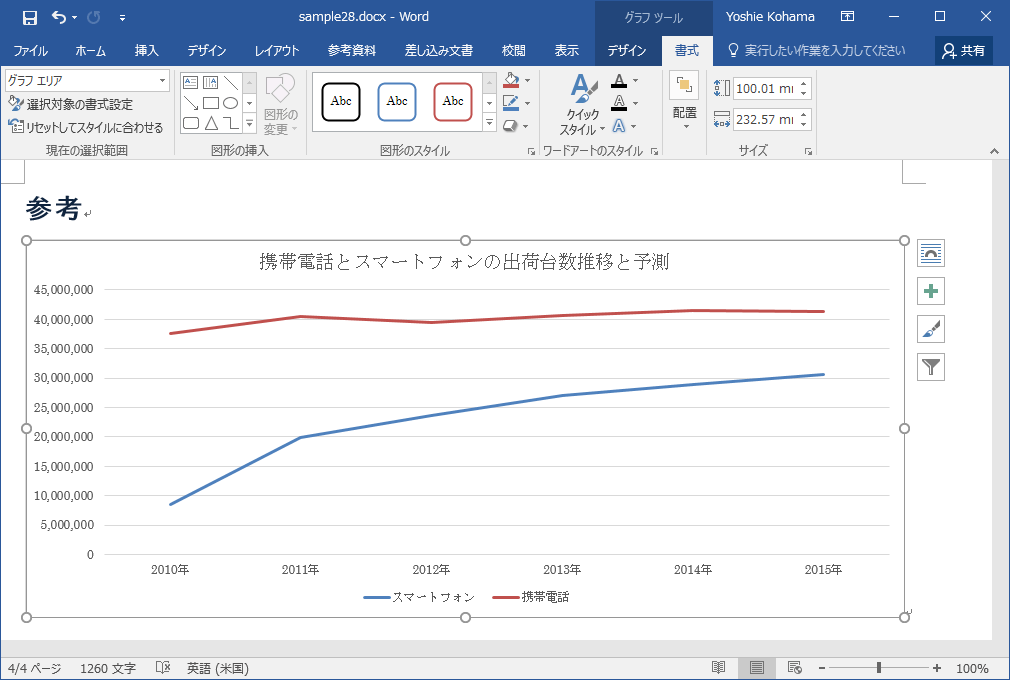Switch to Read Mode view in the status bar
Viewport: 1010px width, 680px height.
[718, 668]
